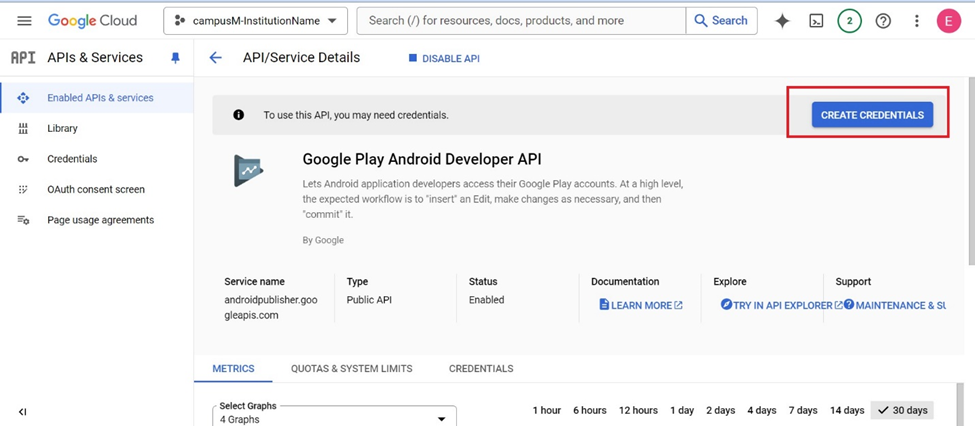The width and height of the screenshot is (975, 426).
Task: Activate Cloud Shell terminal icon
Action: pos(816,21)
